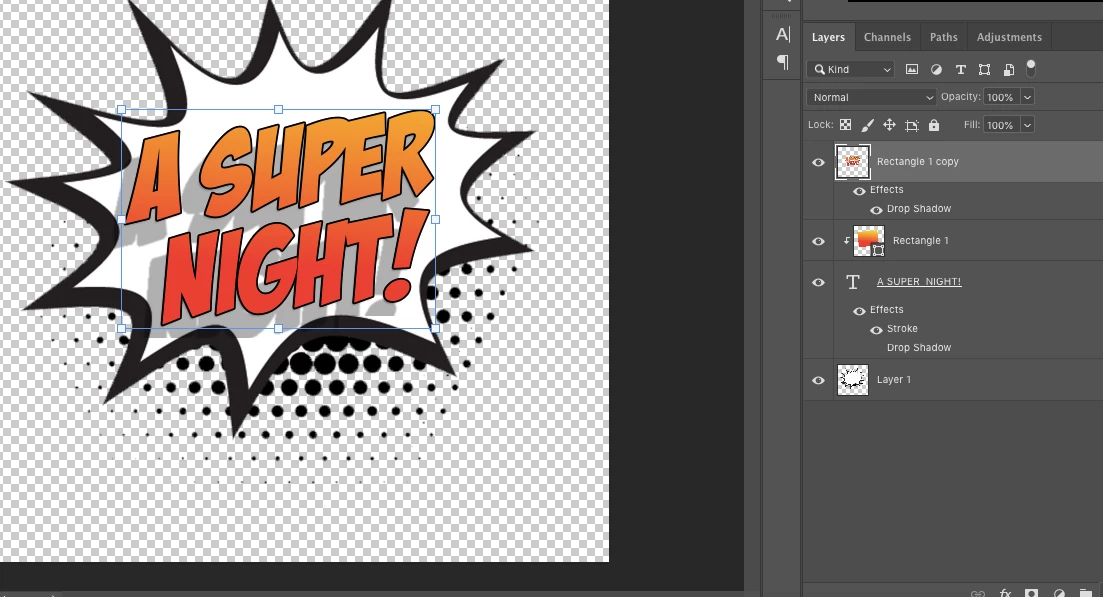Switch to the Channels tab
1103x597 pixels.
tap(887, 37)
